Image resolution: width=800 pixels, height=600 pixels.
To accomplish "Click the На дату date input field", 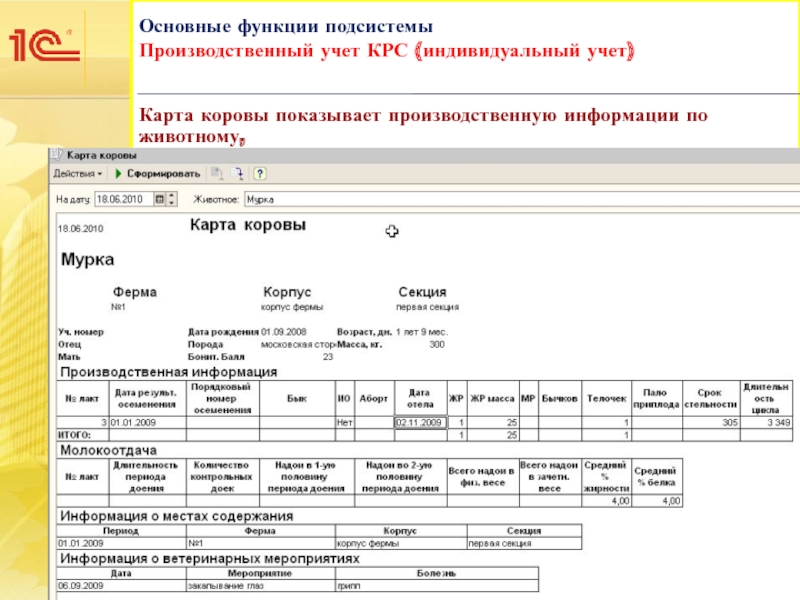I will click(x=124, y=199).
